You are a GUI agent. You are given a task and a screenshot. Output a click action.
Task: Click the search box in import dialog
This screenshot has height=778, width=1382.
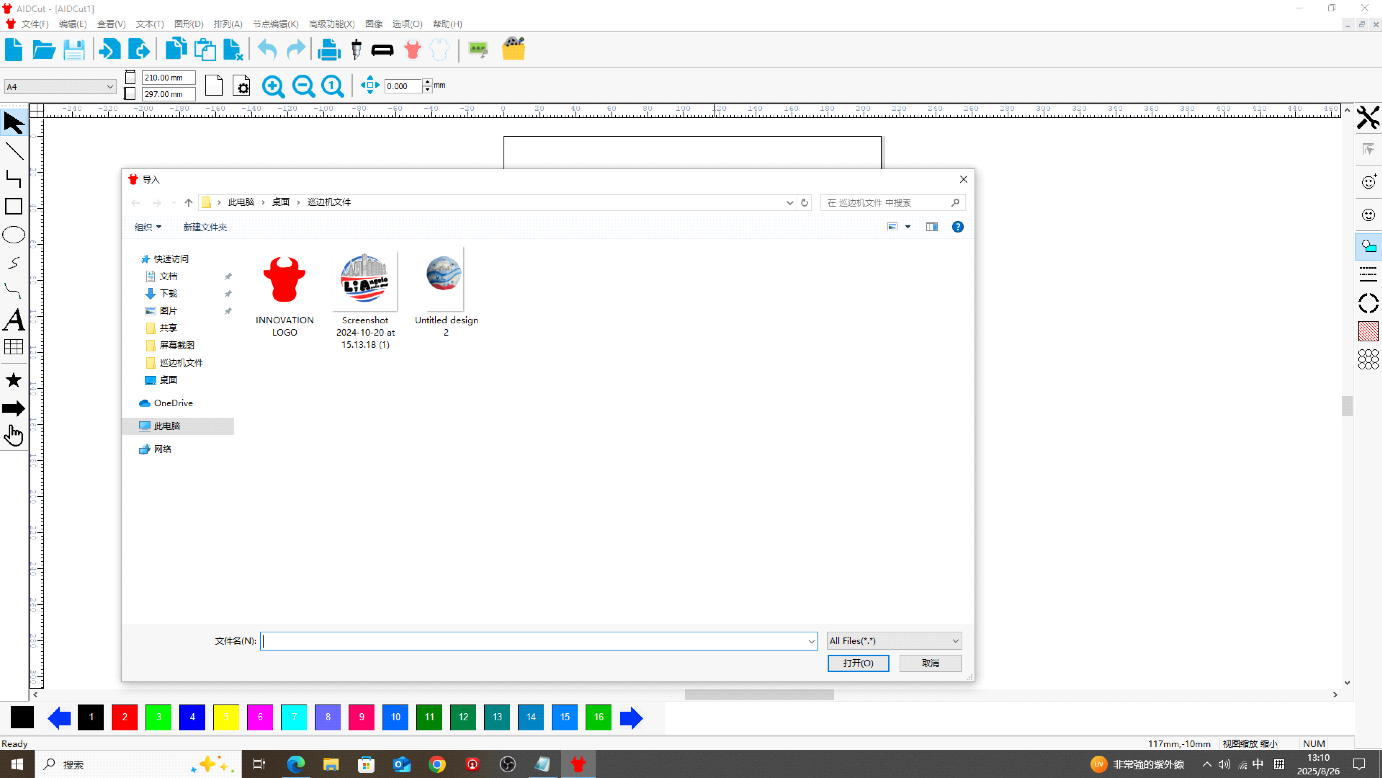click(893, 202)
